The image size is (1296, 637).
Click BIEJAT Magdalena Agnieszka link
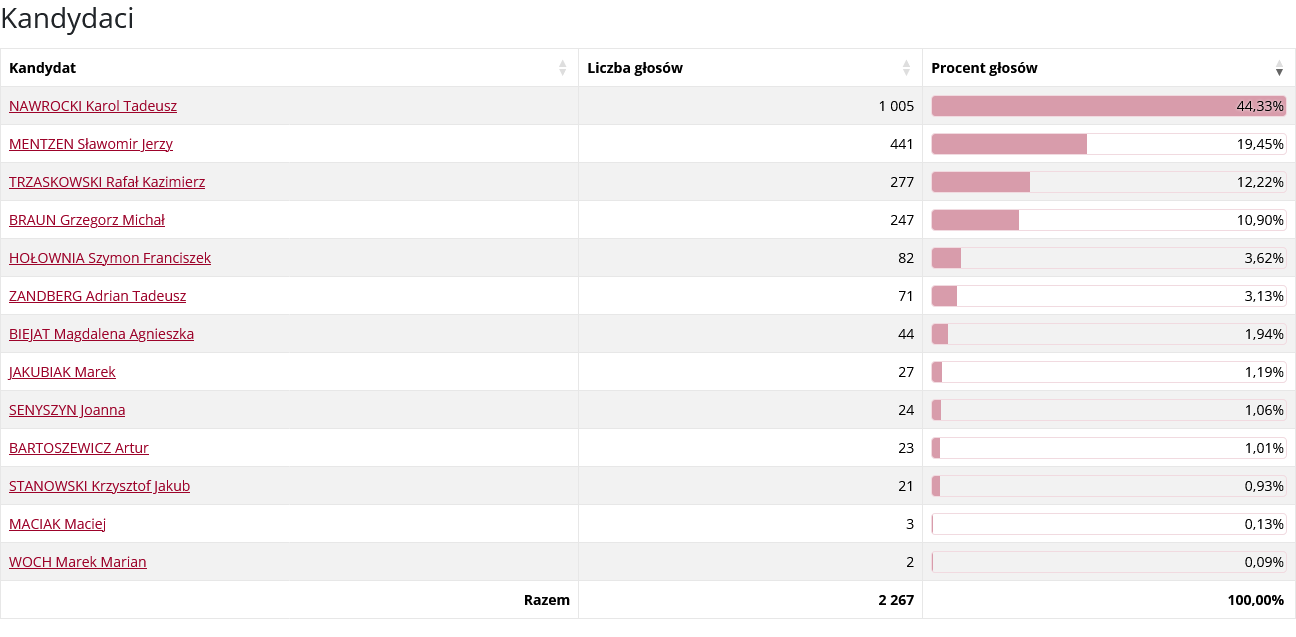[101, 334]
